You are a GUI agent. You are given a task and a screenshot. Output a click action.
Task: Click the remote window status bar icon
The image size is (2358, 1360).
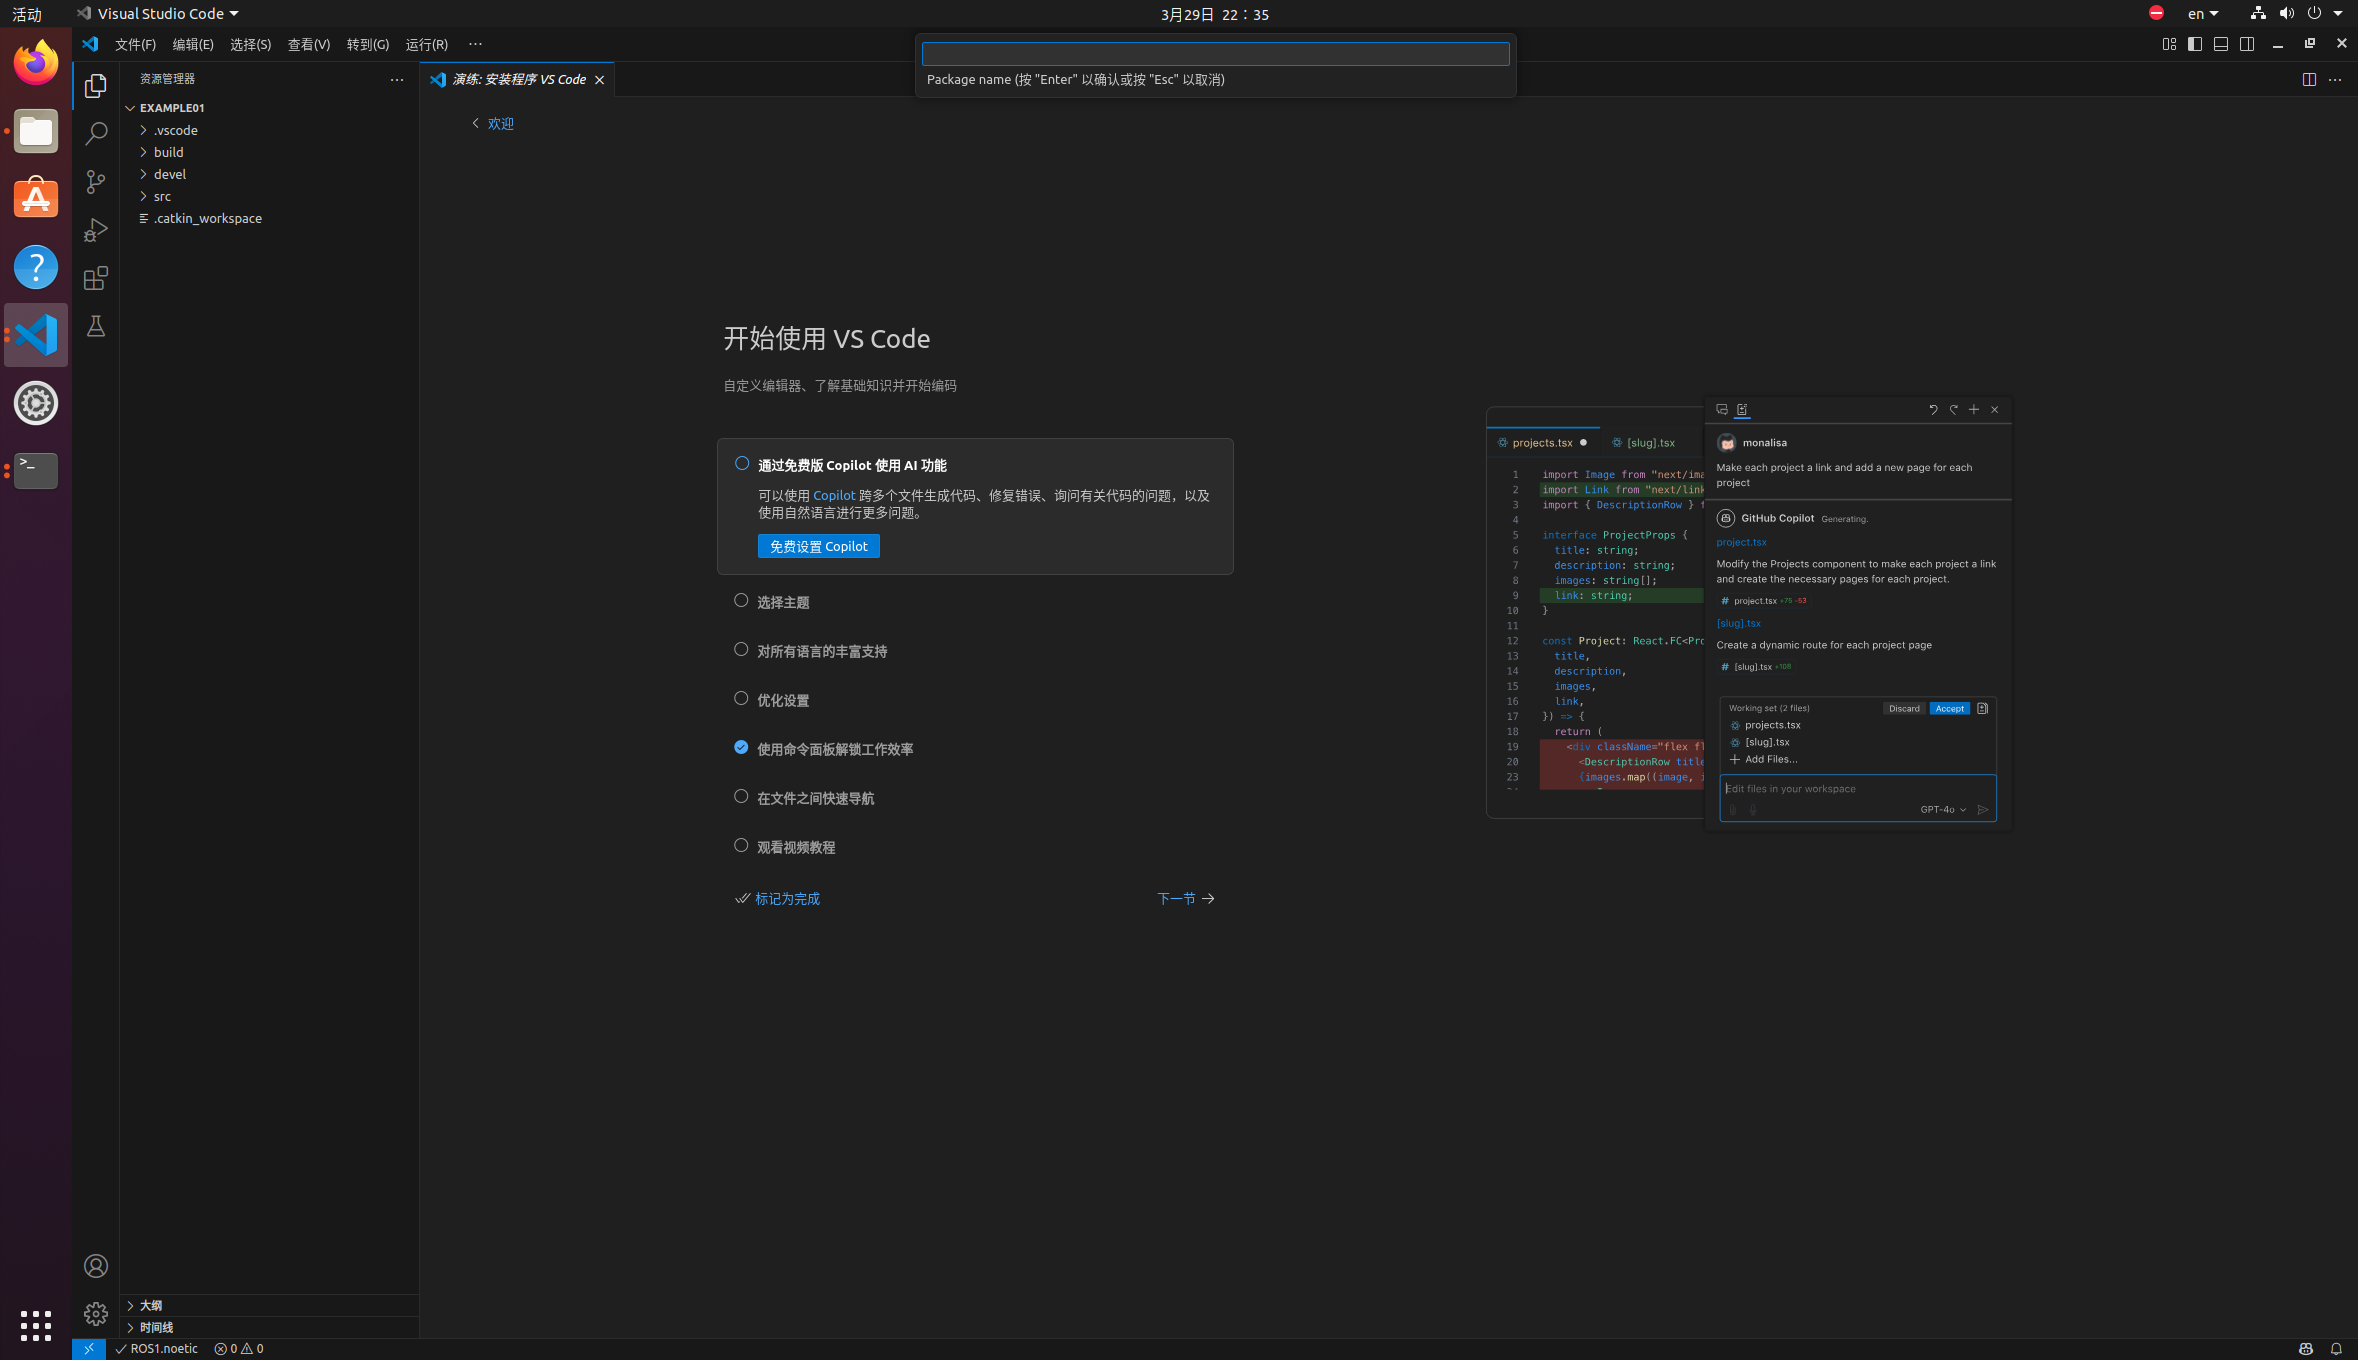pos(88,1349)
